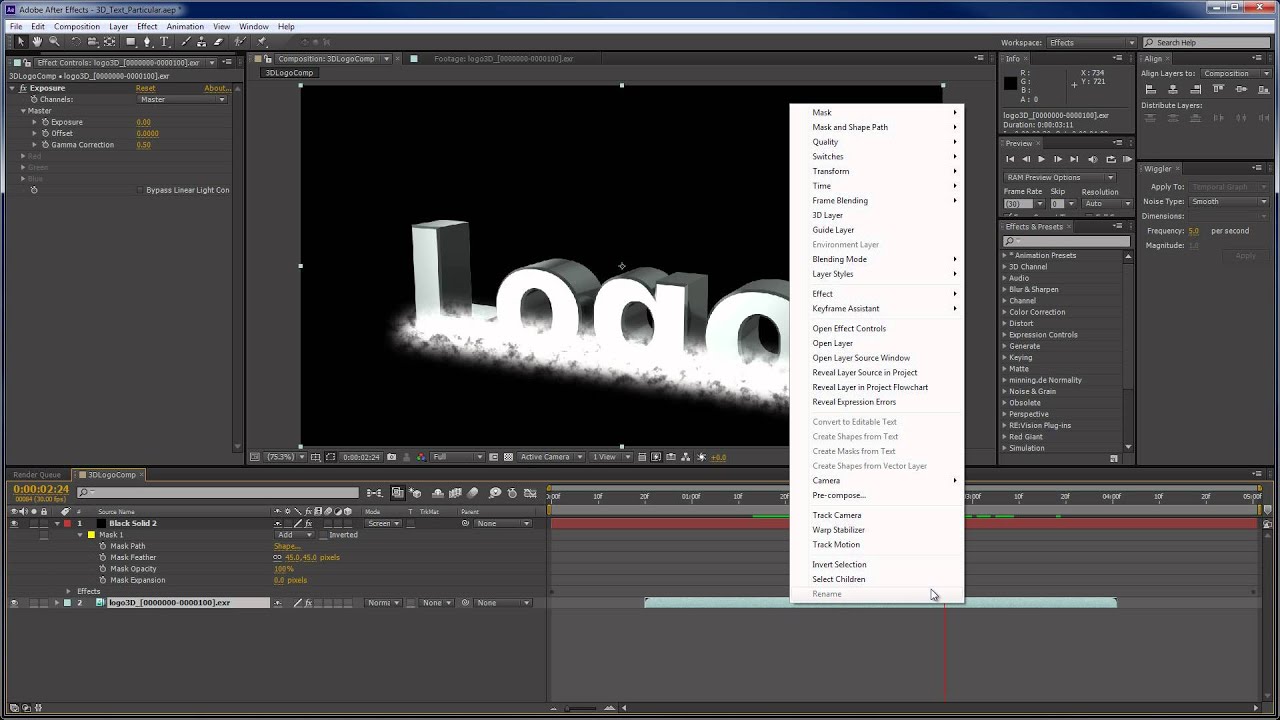This screenshot has width=1280, height=720.
Task: Toggle Mask Feather stopwatch
Action: click(102, 557)
